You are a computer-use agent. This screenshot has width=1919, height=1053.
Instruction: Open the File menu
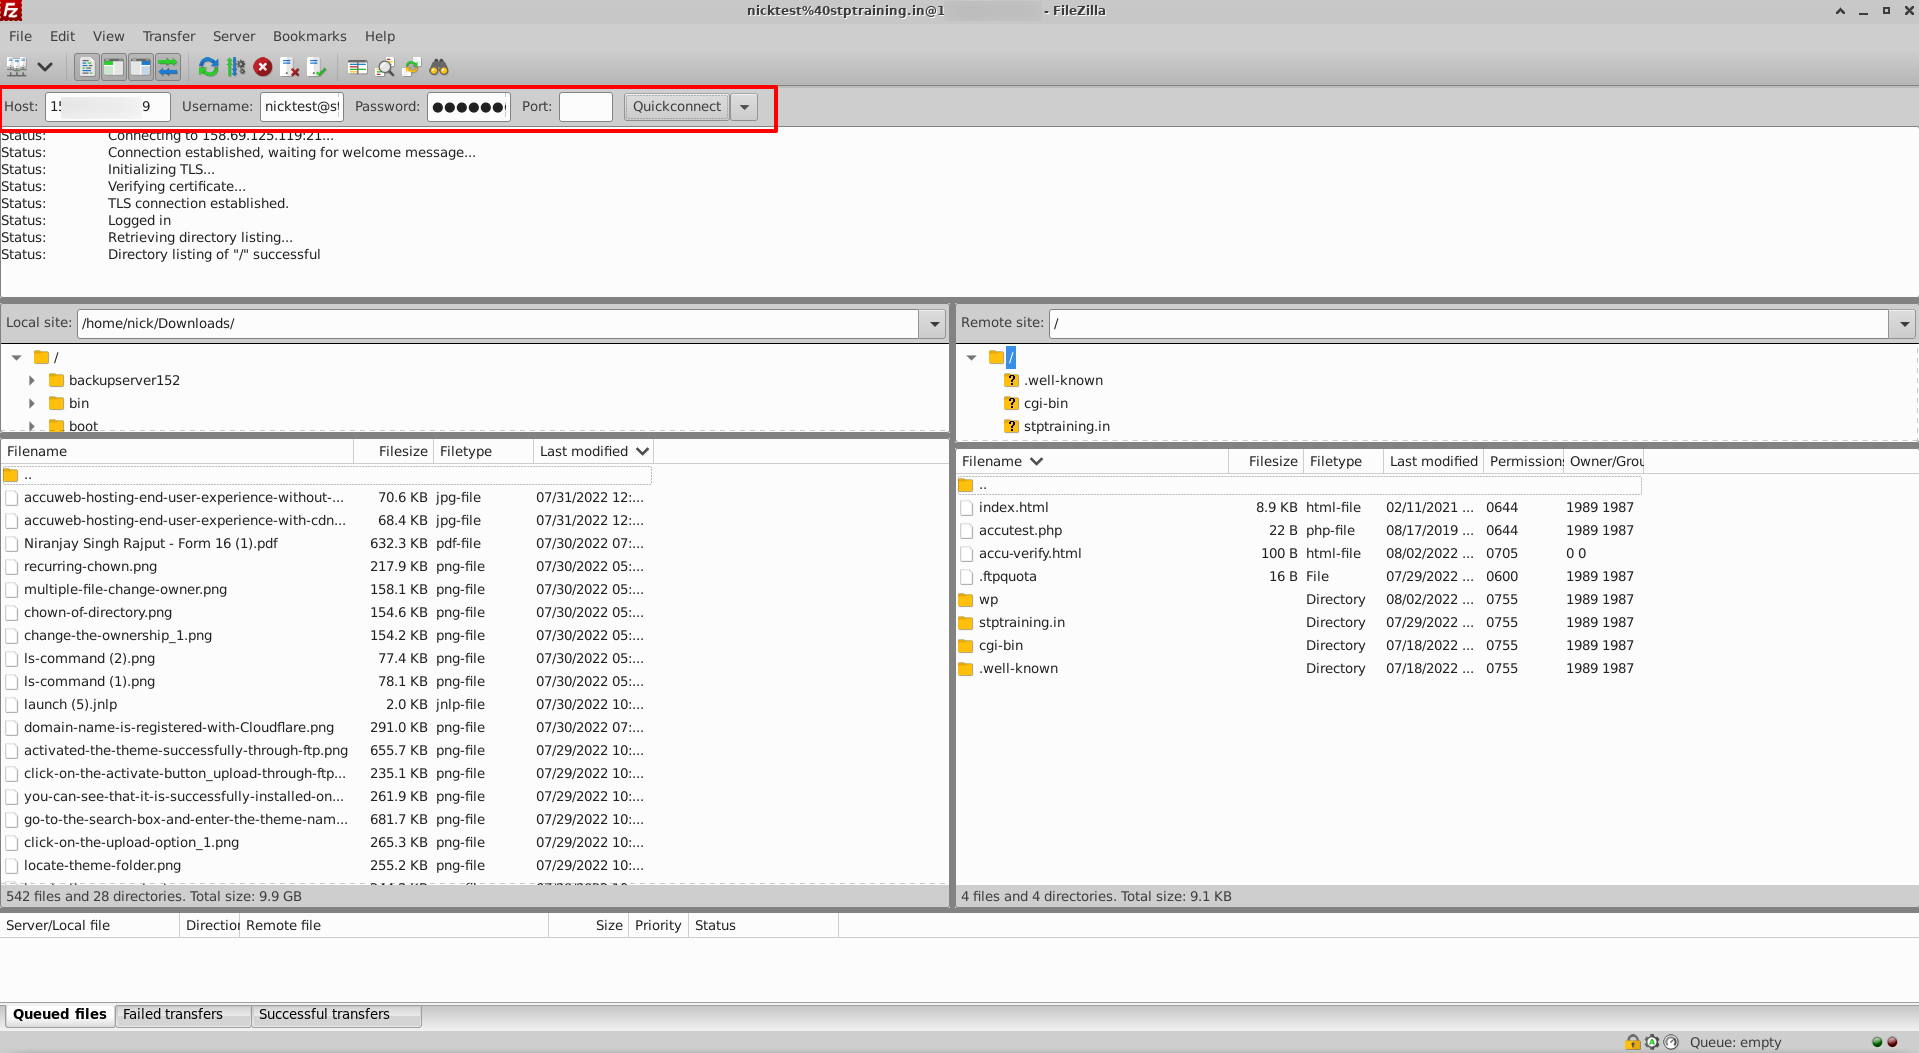pos(20,36)
